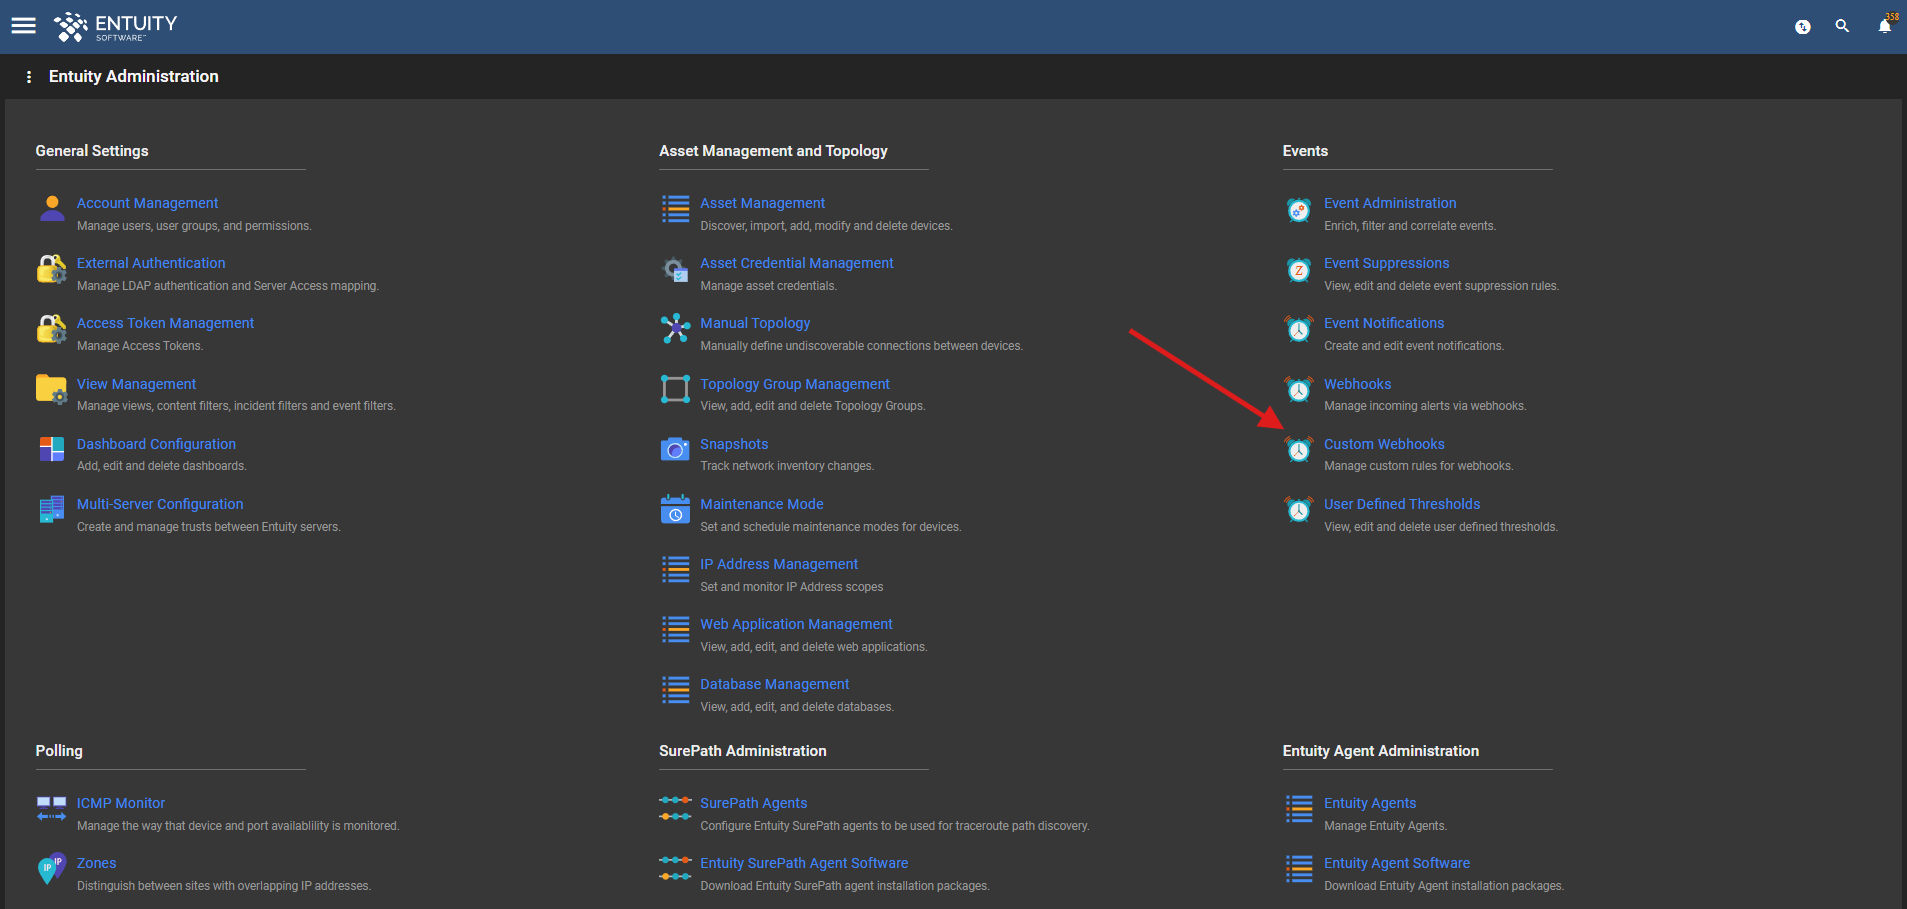
Task: Open the Asset Management link
Action: point(763,203)
